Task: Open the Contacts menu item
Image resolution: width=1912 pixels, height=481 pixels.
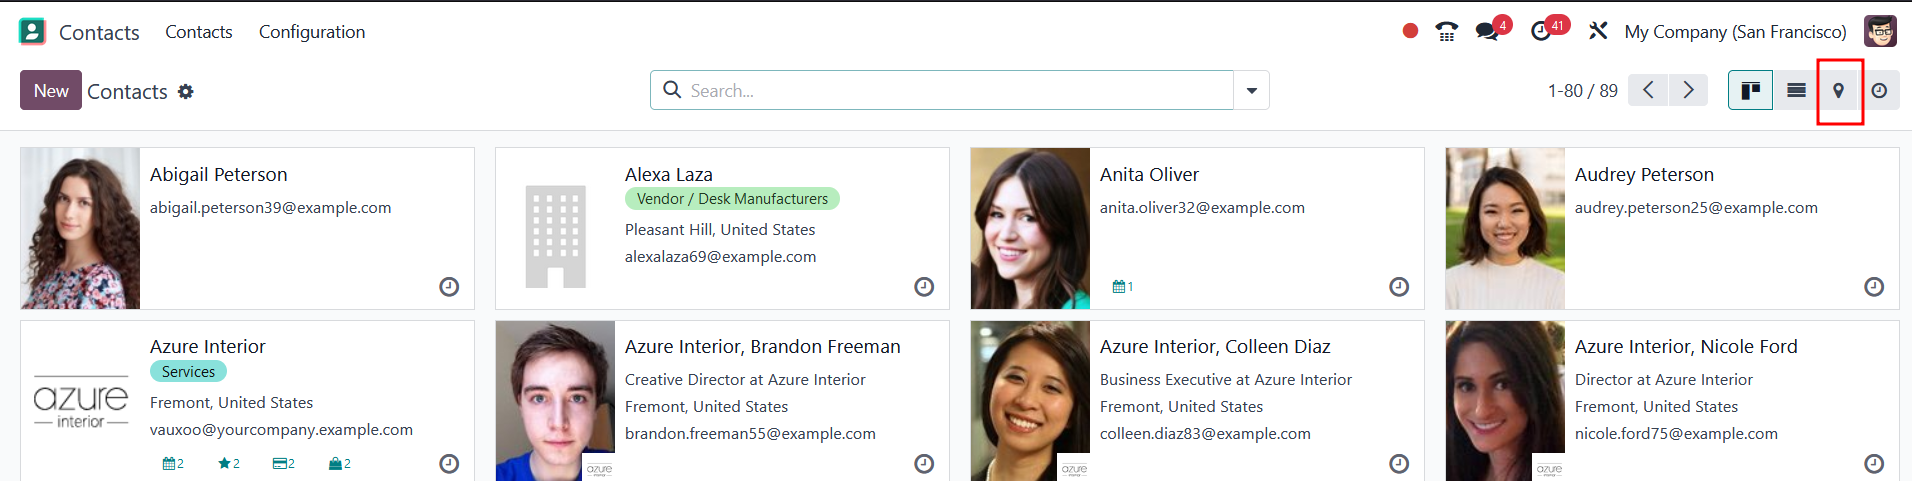Action: (199, 32)
